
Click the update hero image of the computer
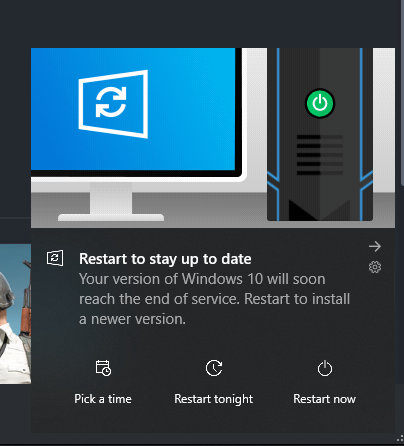213,138
